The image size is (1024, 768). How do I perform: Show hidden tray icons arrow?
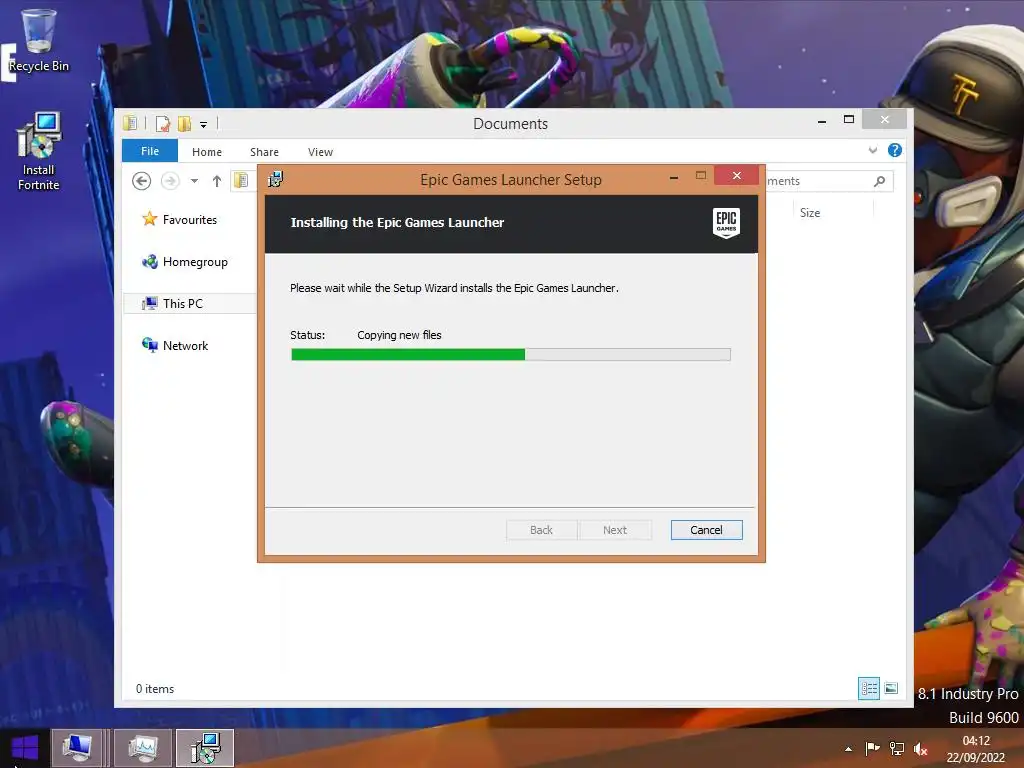pos(848,749)
